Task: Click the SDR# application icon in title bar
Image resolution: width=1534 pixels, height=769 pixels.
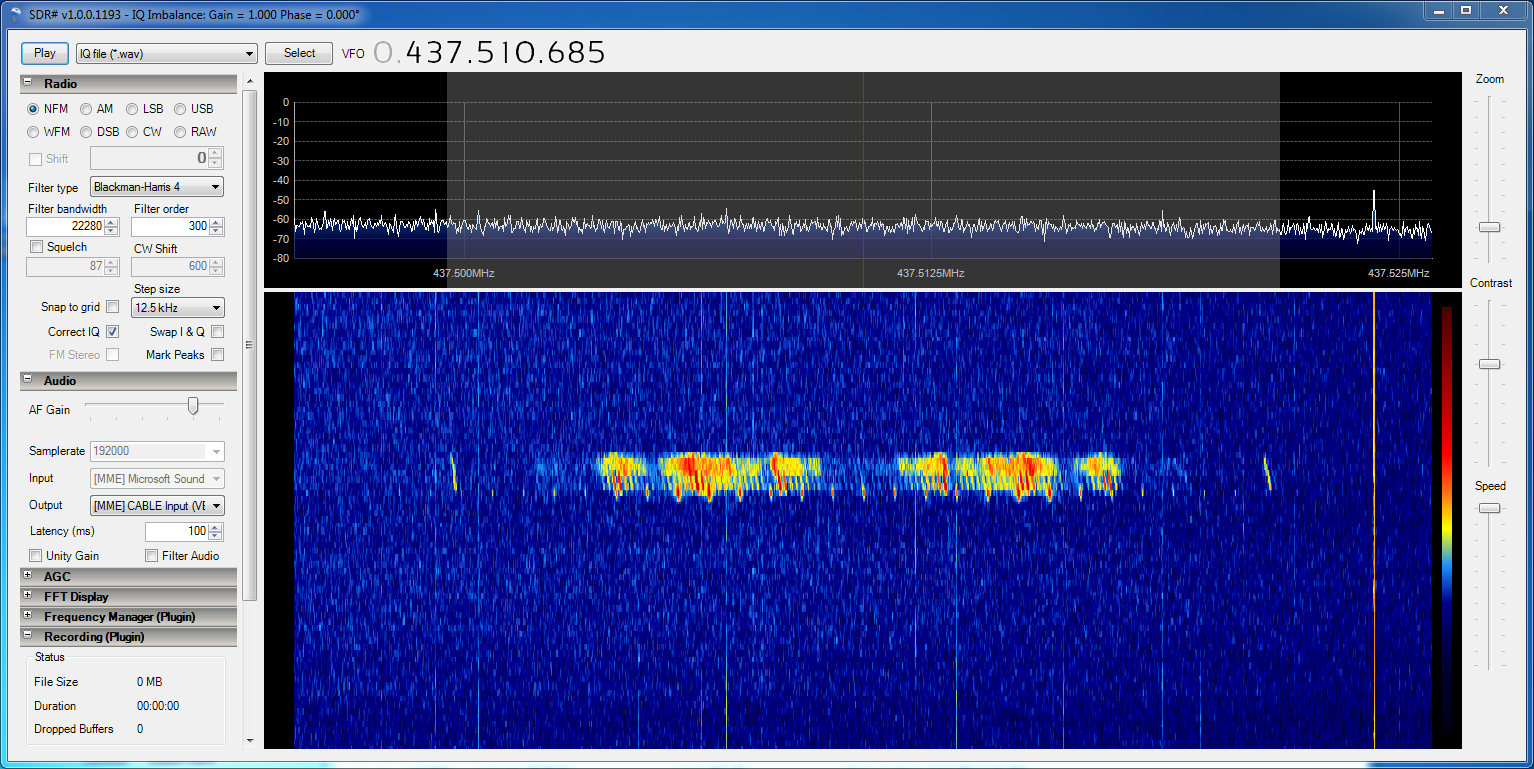Action: coord(15,14)
